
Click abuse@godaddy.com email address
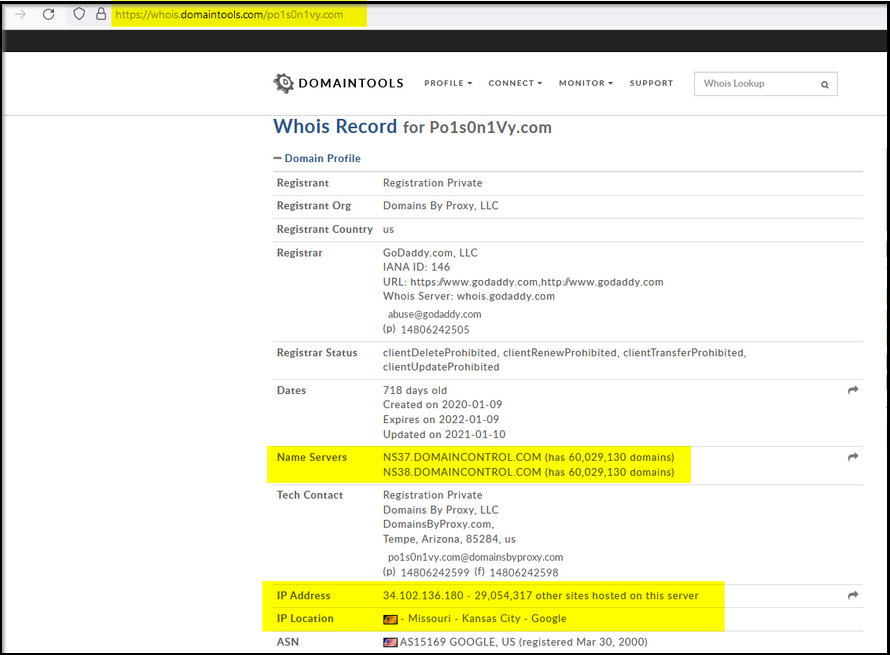pos(434,314)
